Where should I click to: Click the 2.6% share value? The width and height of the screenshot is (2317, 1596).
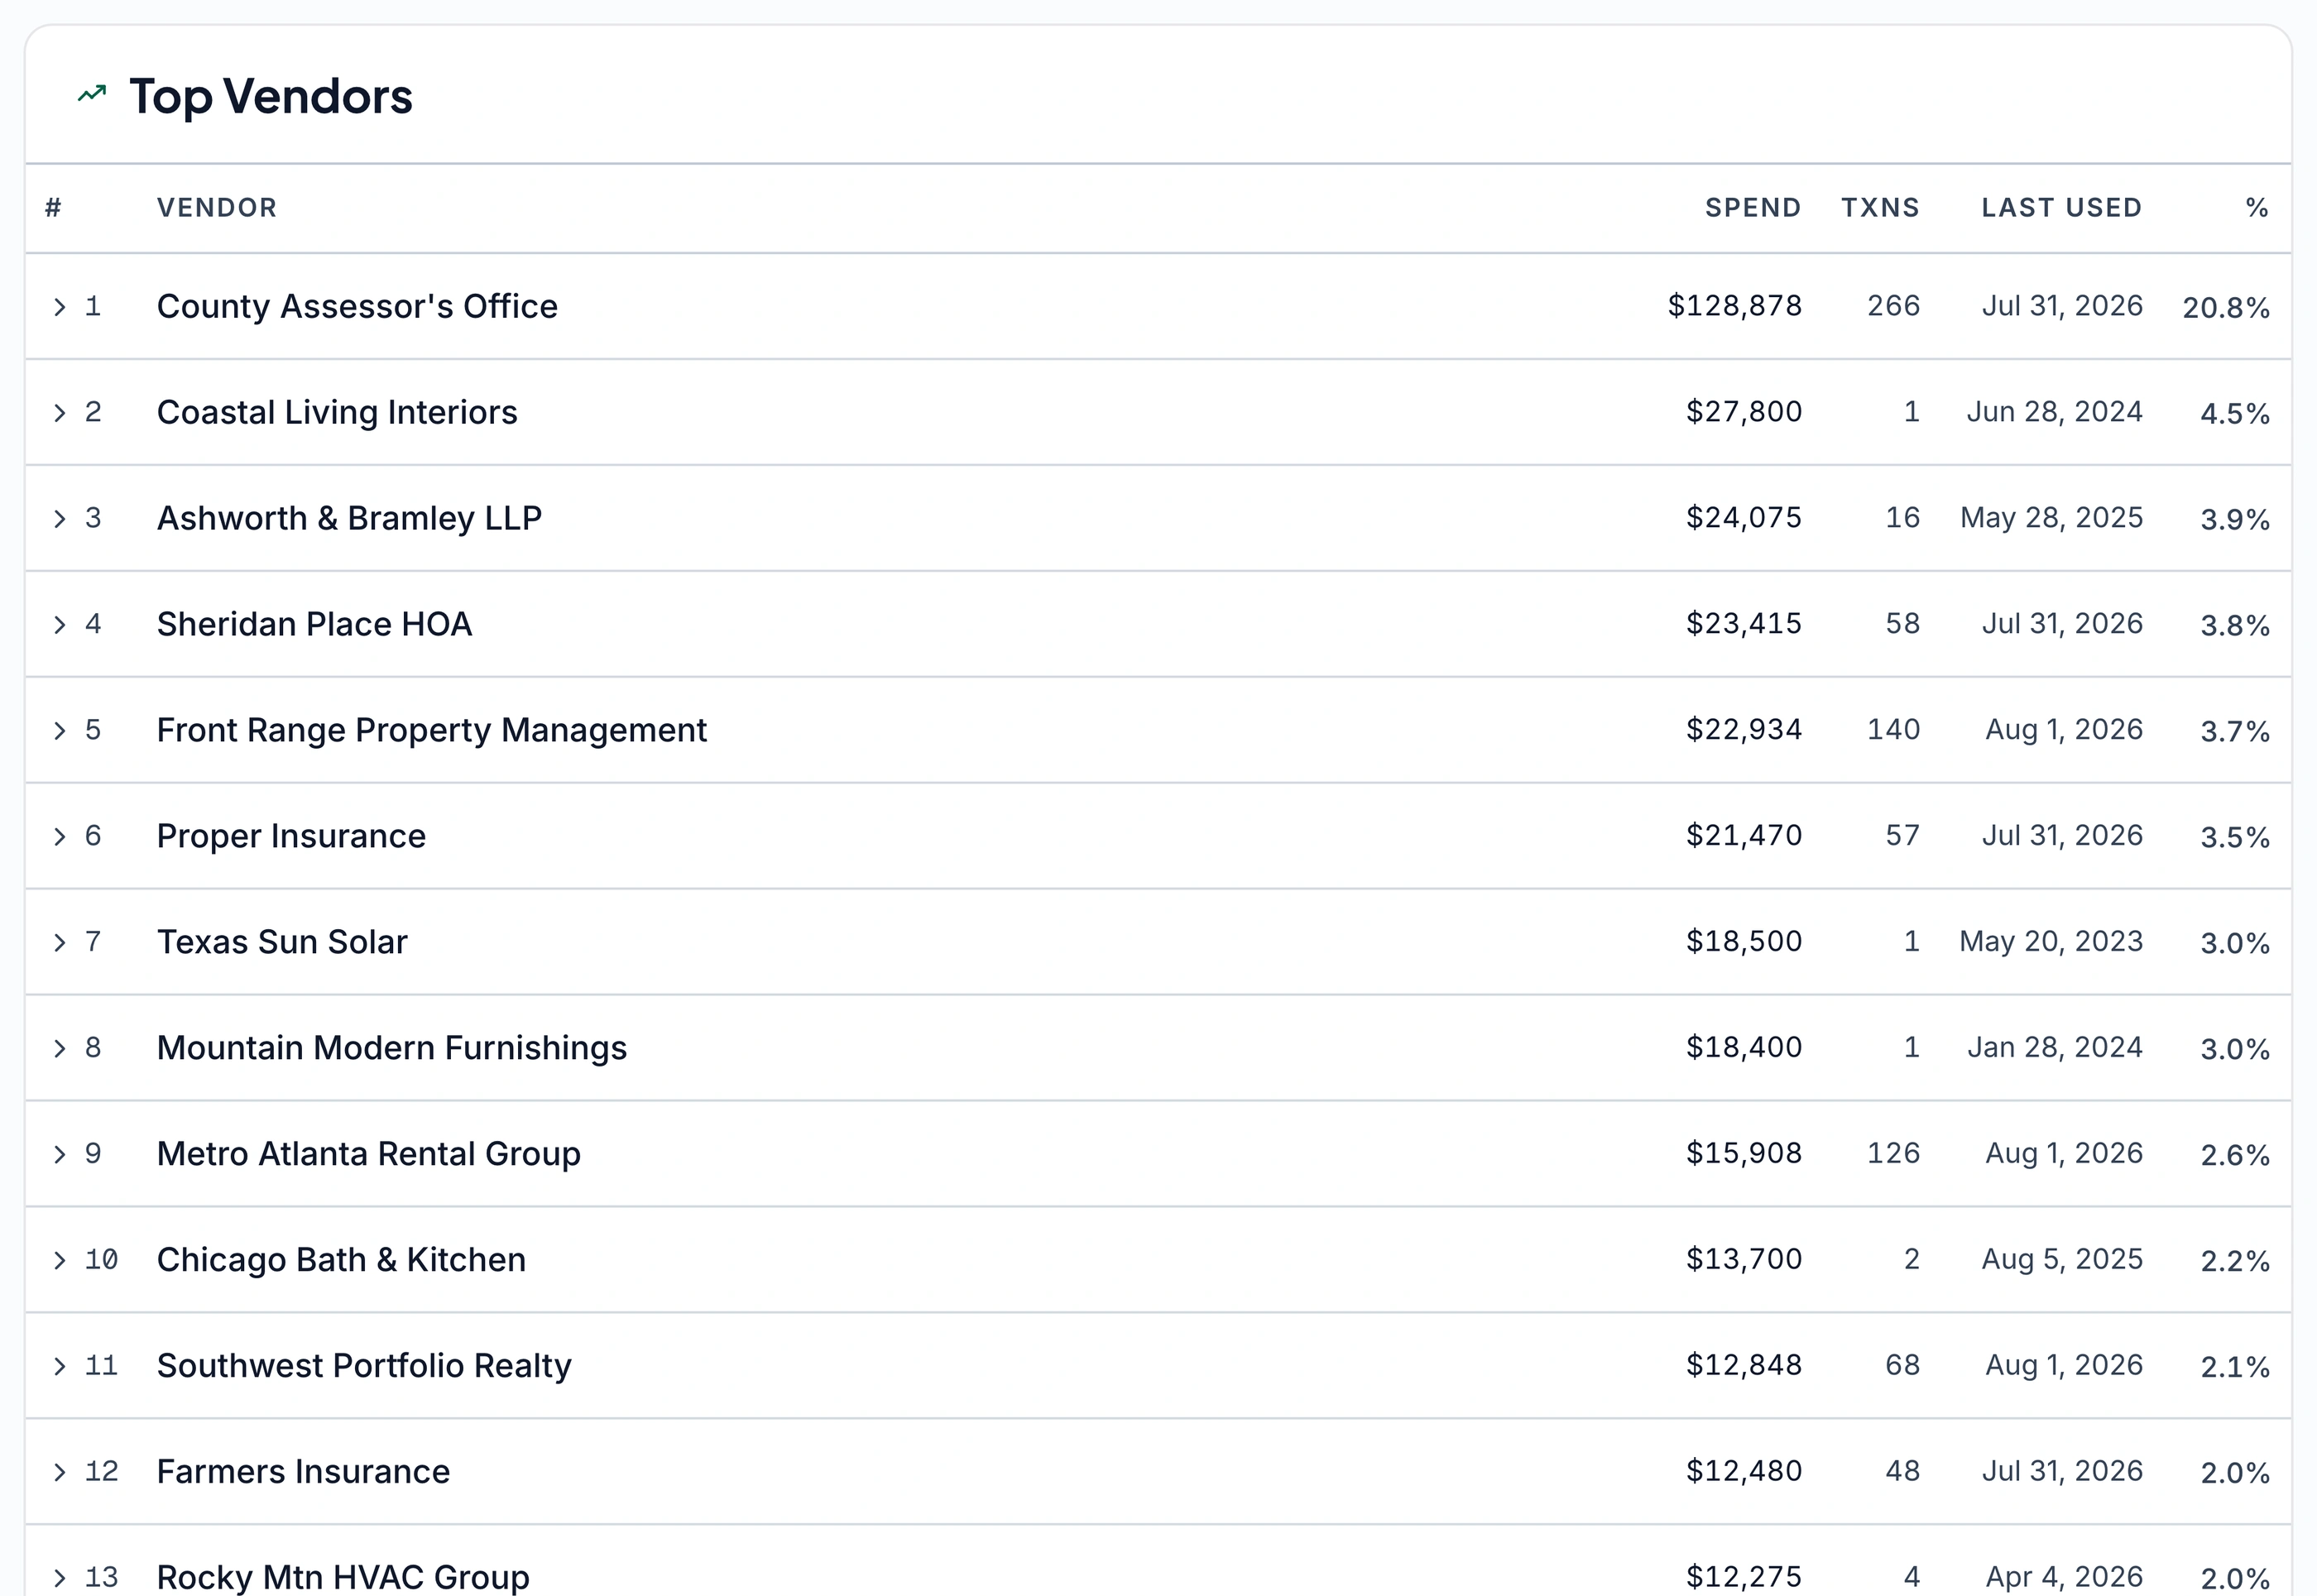[x=2235, y=1156]
